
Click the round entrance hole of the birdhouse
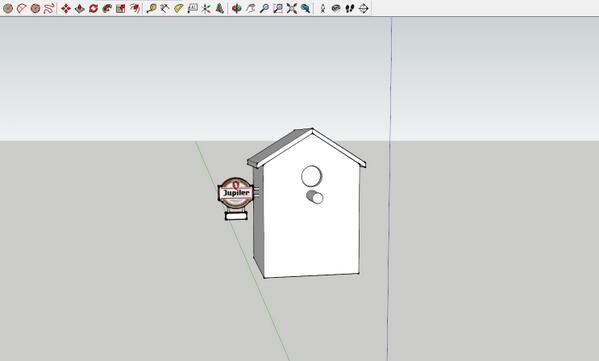[311, 176]
